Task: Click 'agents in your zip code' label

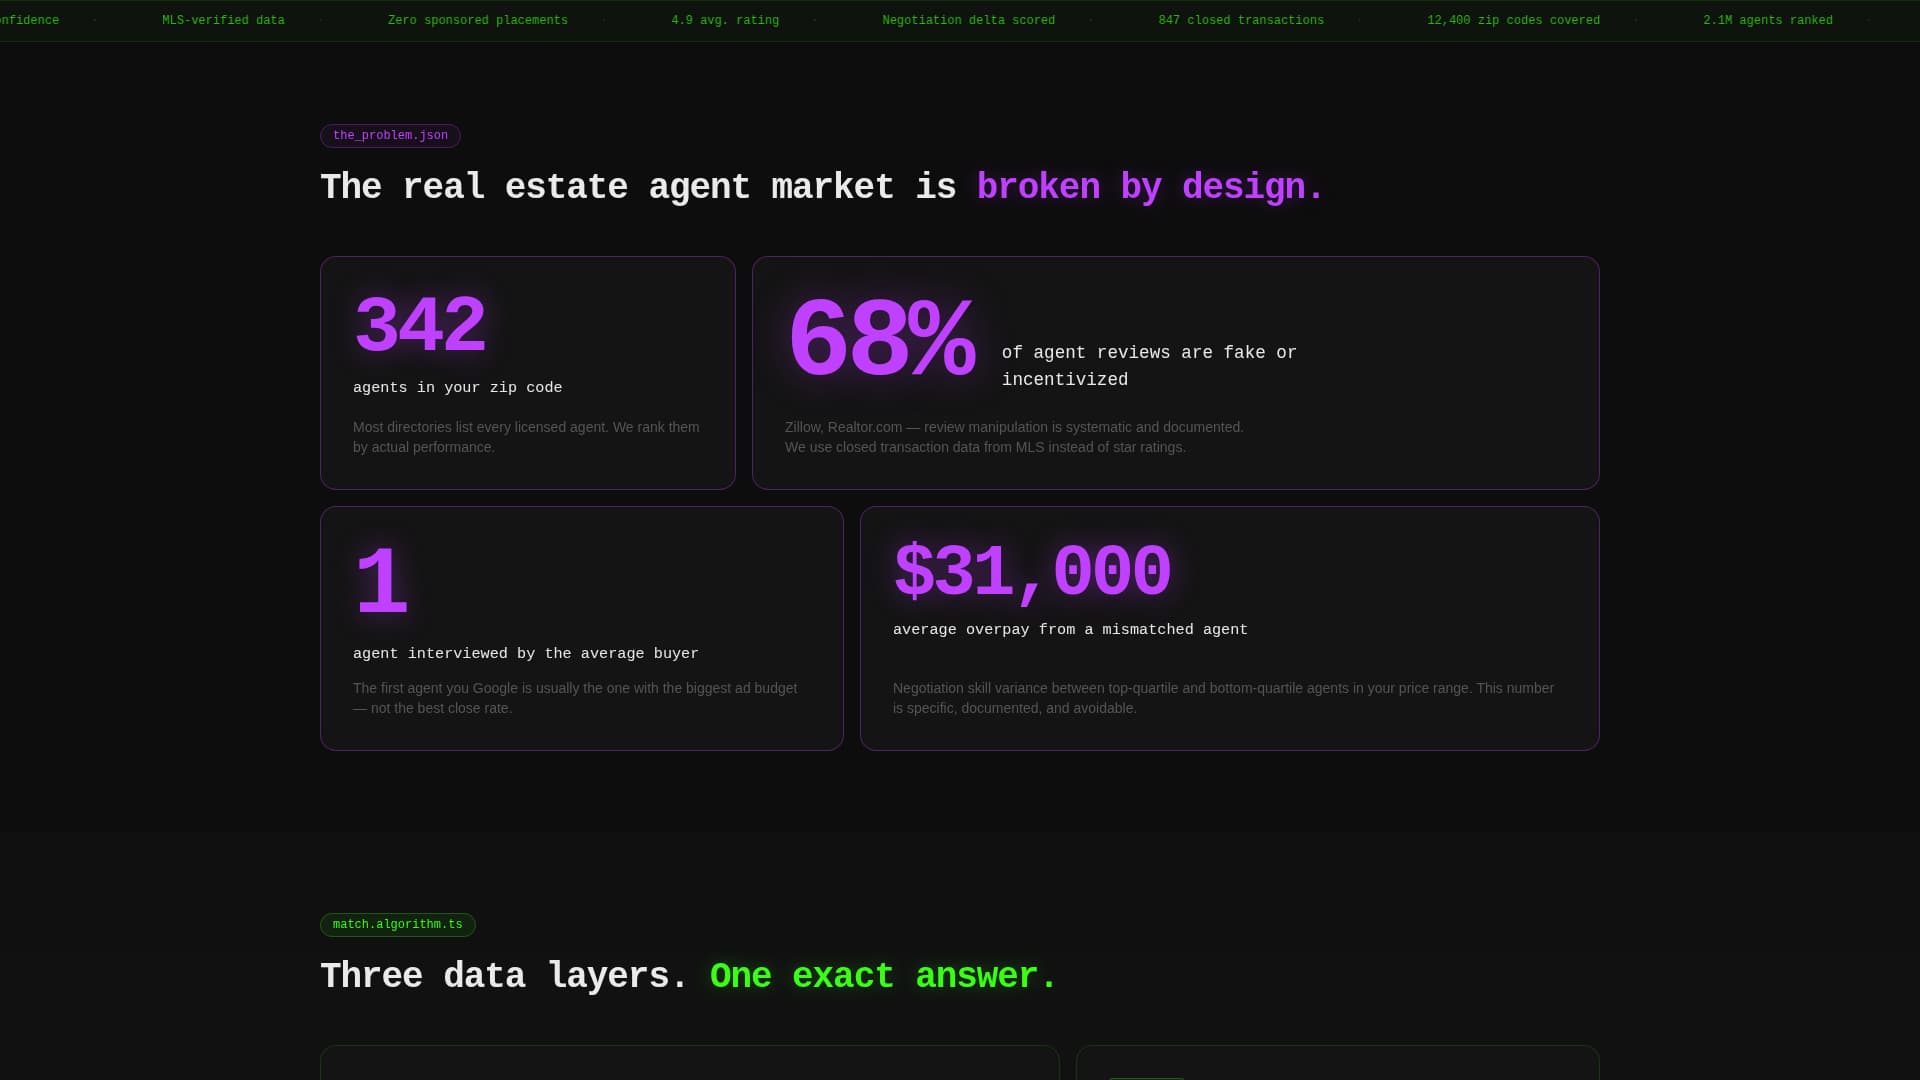Action: 457,388
